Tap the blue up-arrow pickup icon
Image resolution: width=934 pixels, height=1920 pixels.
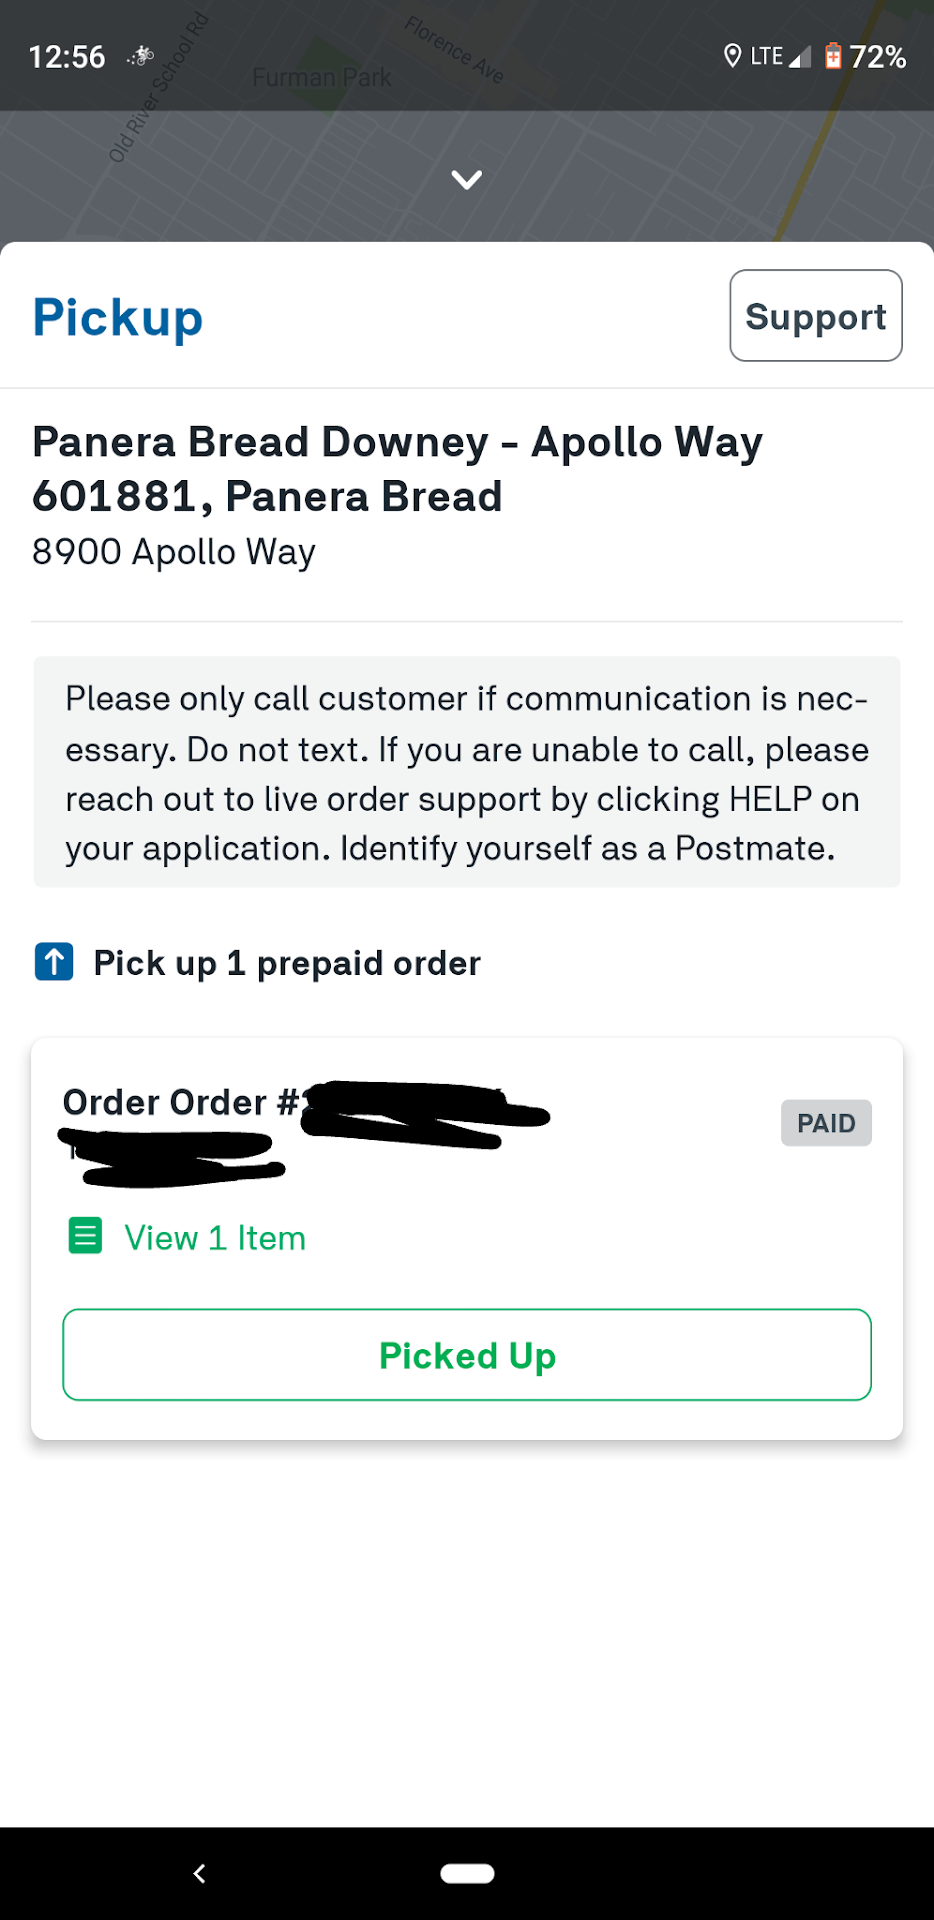coord(54,962)
